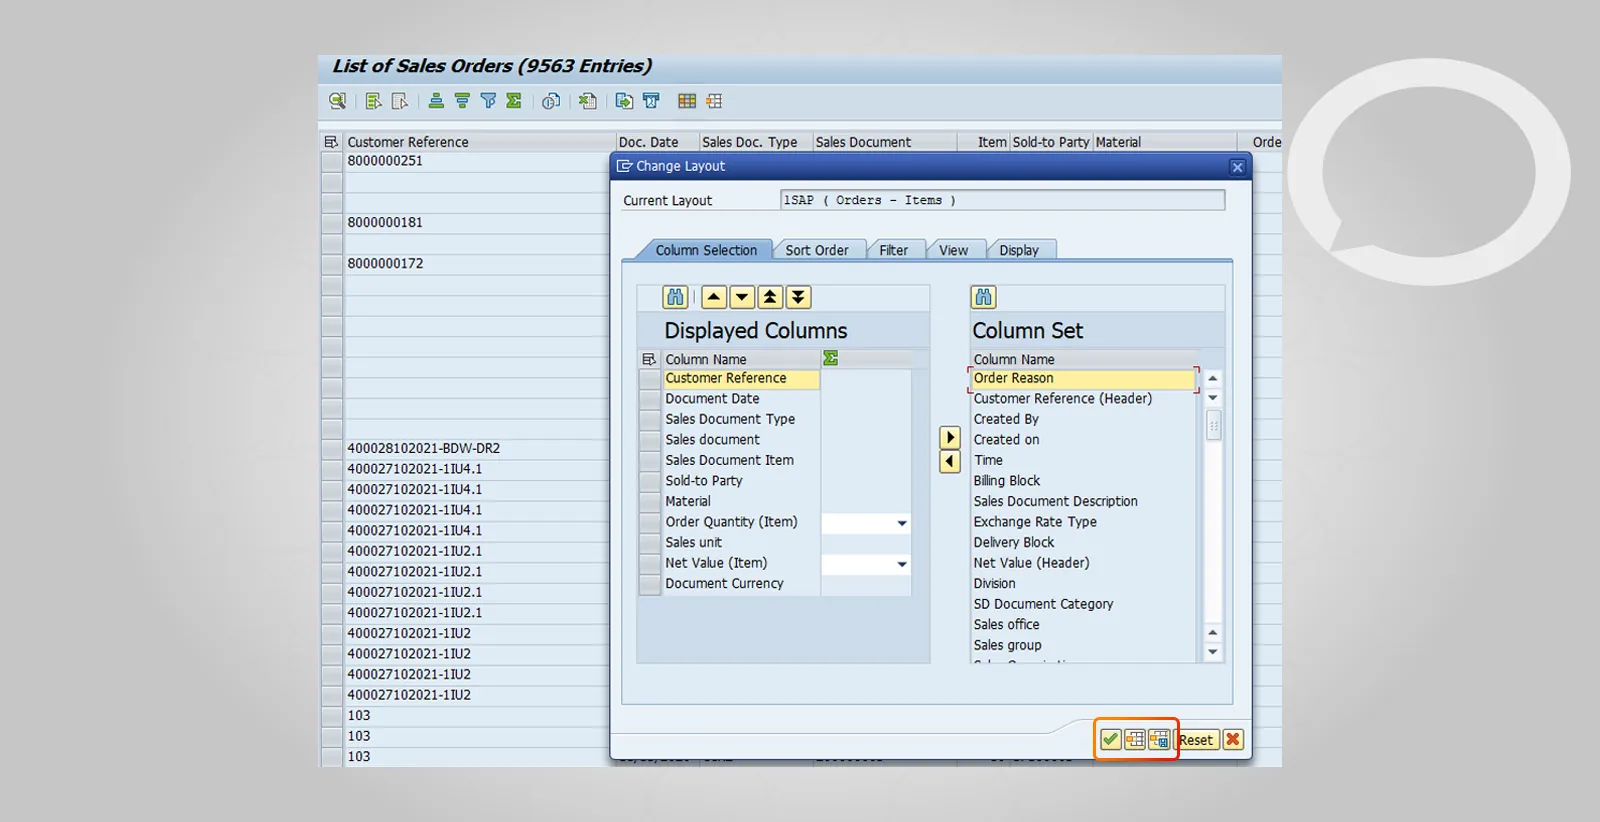Click the Find binoculars in Displayed Columns

click(675, 297)
